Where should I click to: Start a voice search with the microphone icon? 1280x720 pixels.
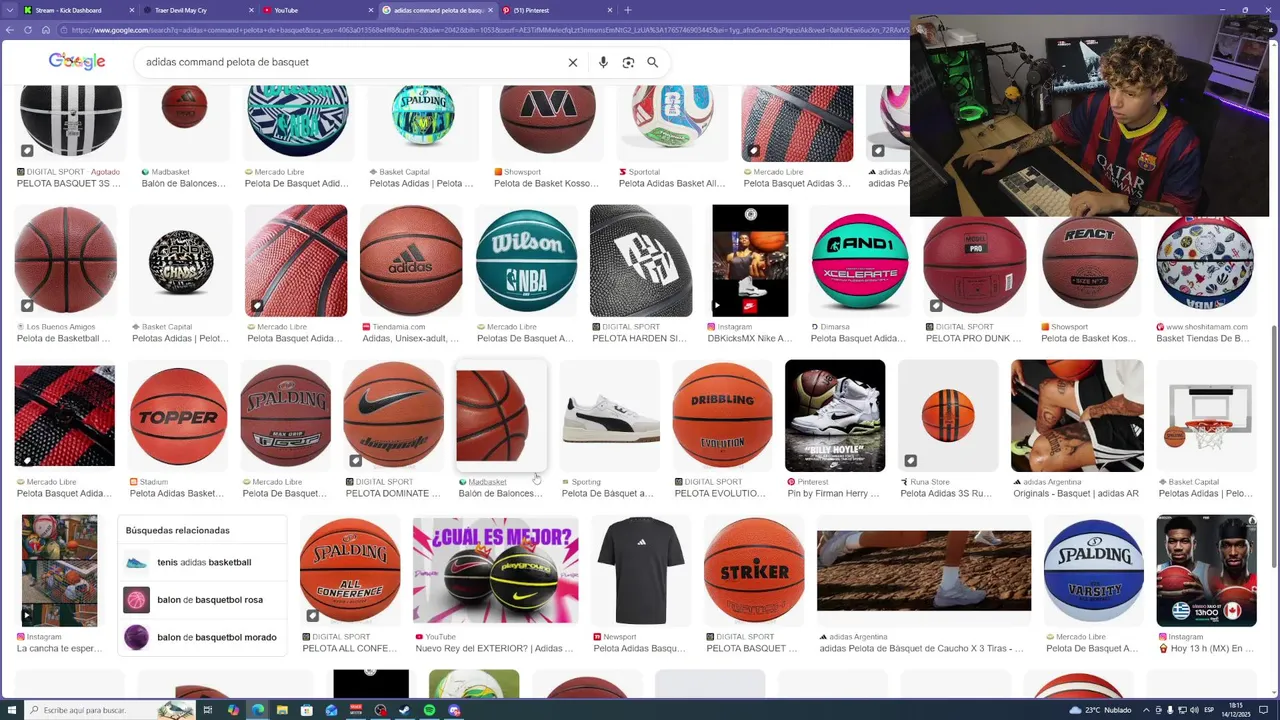point(603,62)
